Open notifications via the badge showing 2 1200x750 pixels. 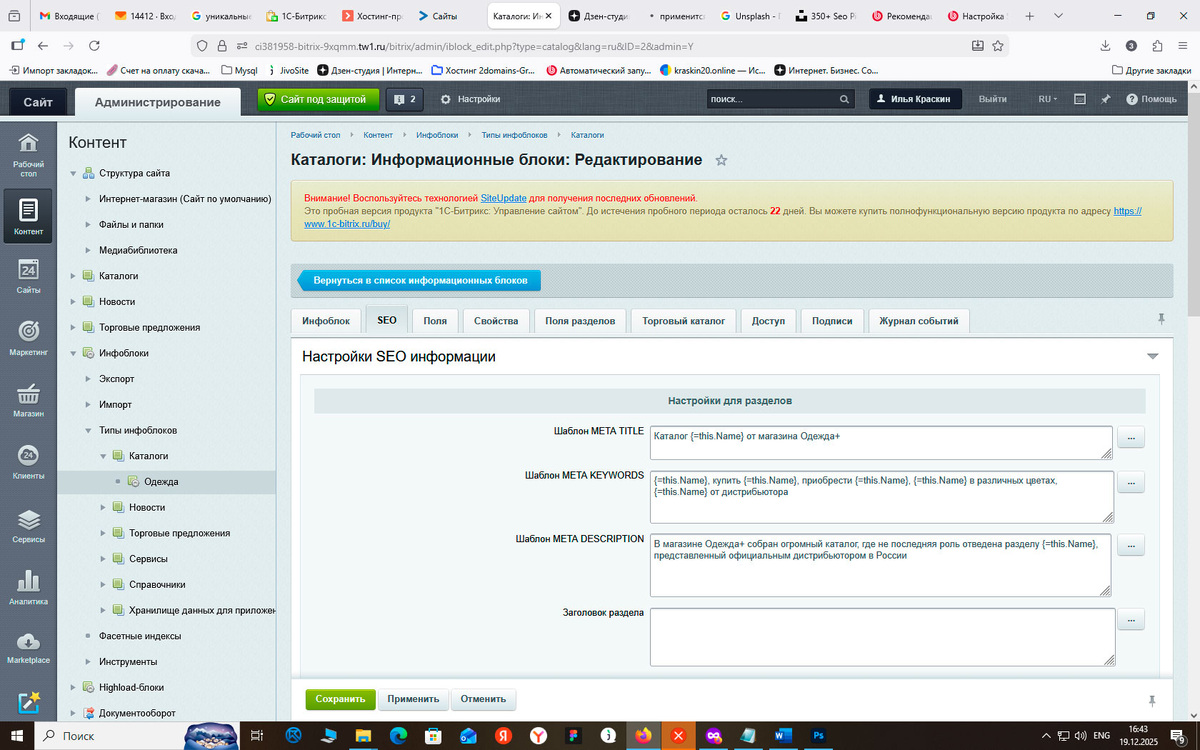click(x=405, y=99)
